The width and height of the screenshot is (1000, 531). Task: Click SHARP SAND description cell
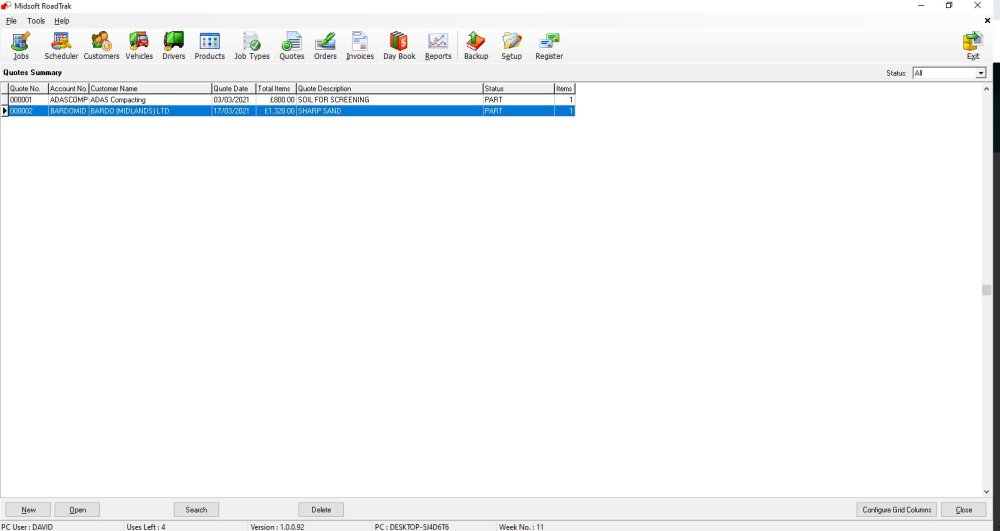(390, 111)
